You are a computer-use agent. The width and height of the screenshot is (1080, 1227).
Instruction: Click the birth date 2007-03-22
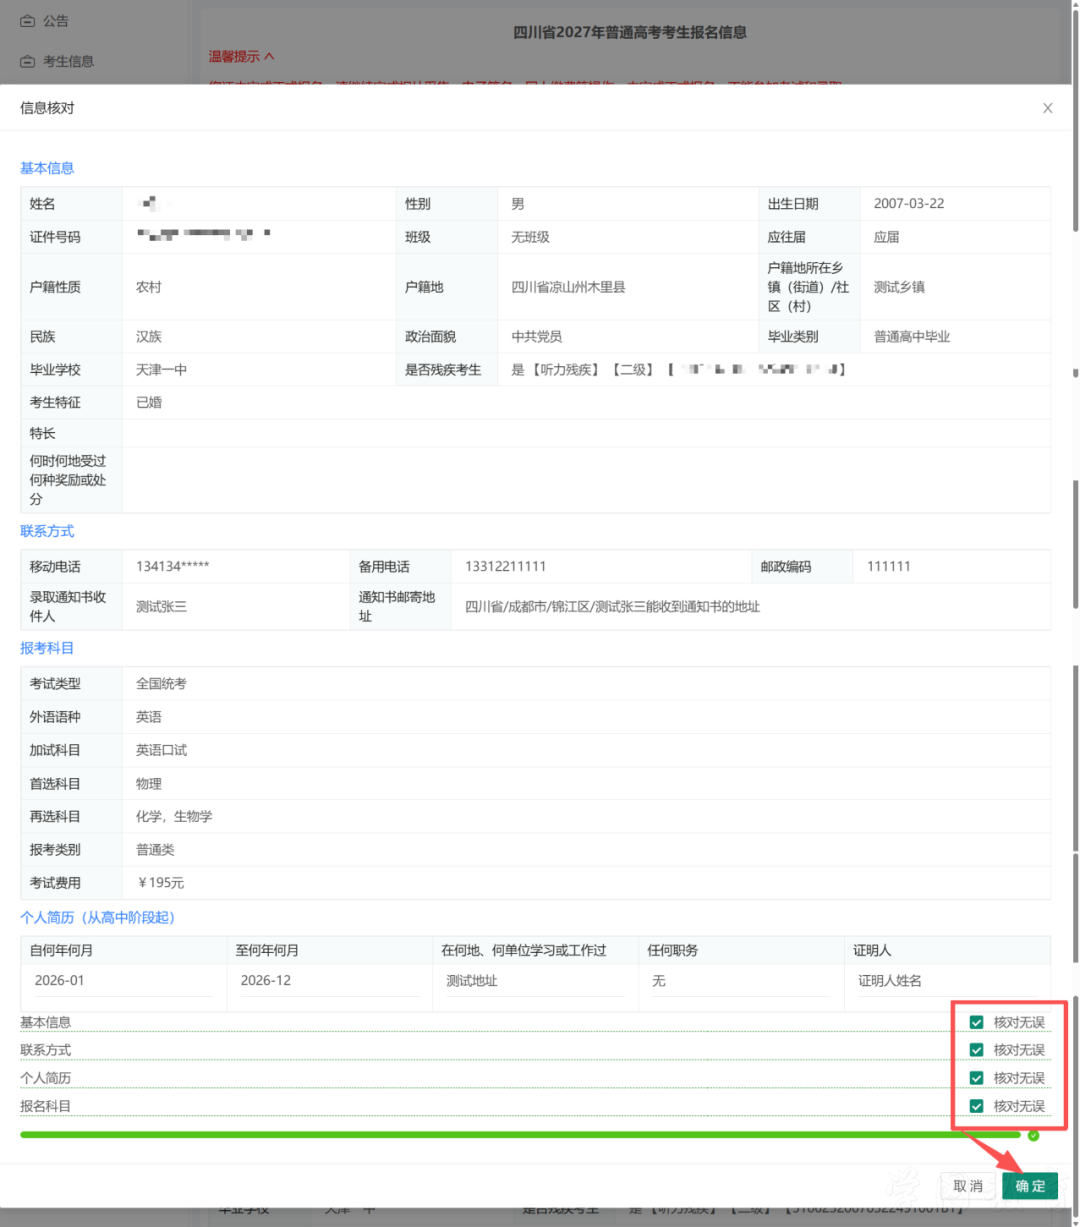click(x=909, y=203)
